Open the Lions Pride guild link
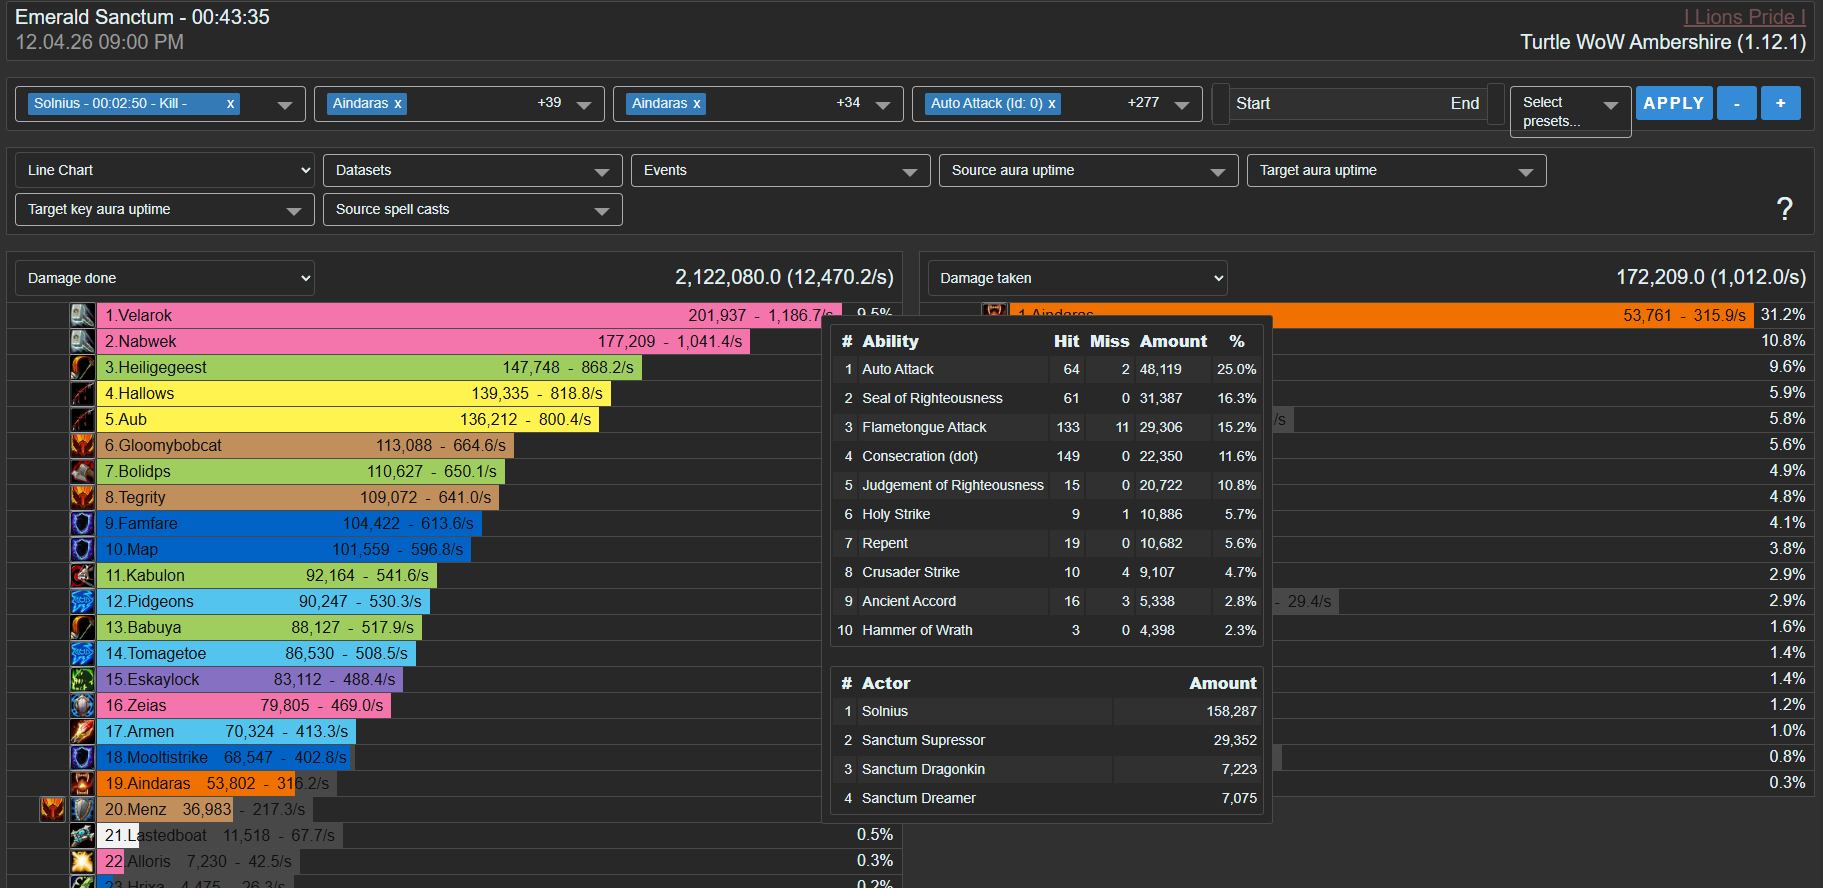Image resolution: width=1823 pixels, height=888 pixels. point(1744,17)
